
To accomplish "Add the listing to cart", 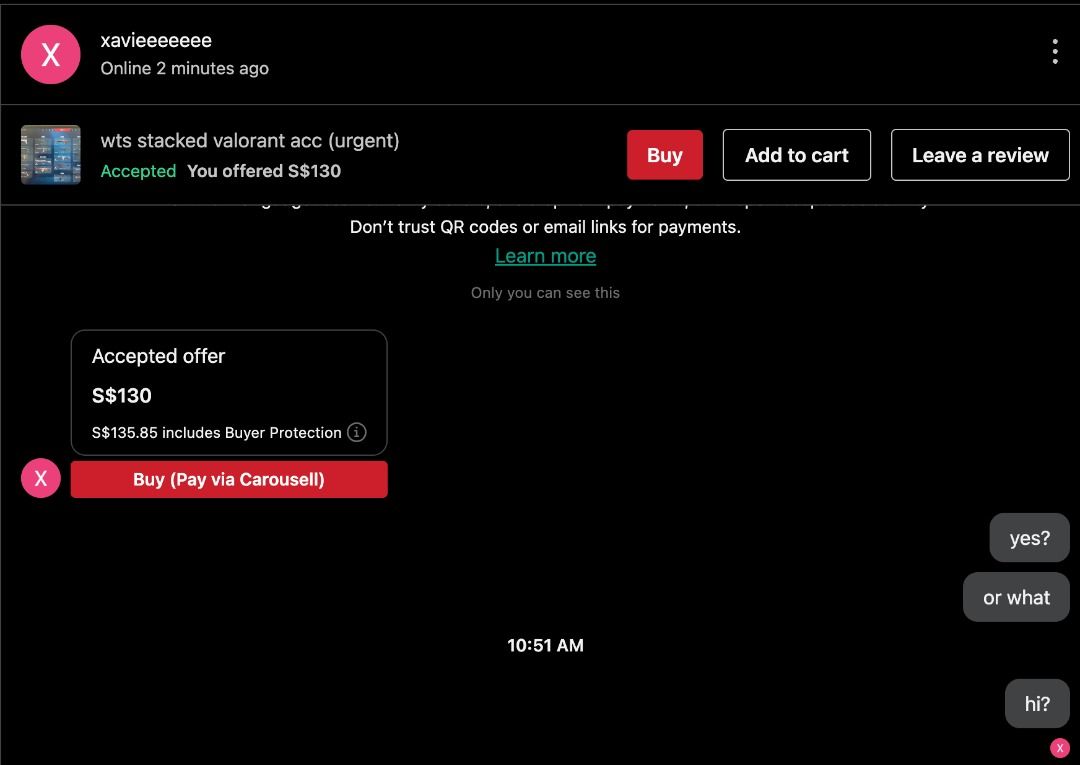I will 796,155.
